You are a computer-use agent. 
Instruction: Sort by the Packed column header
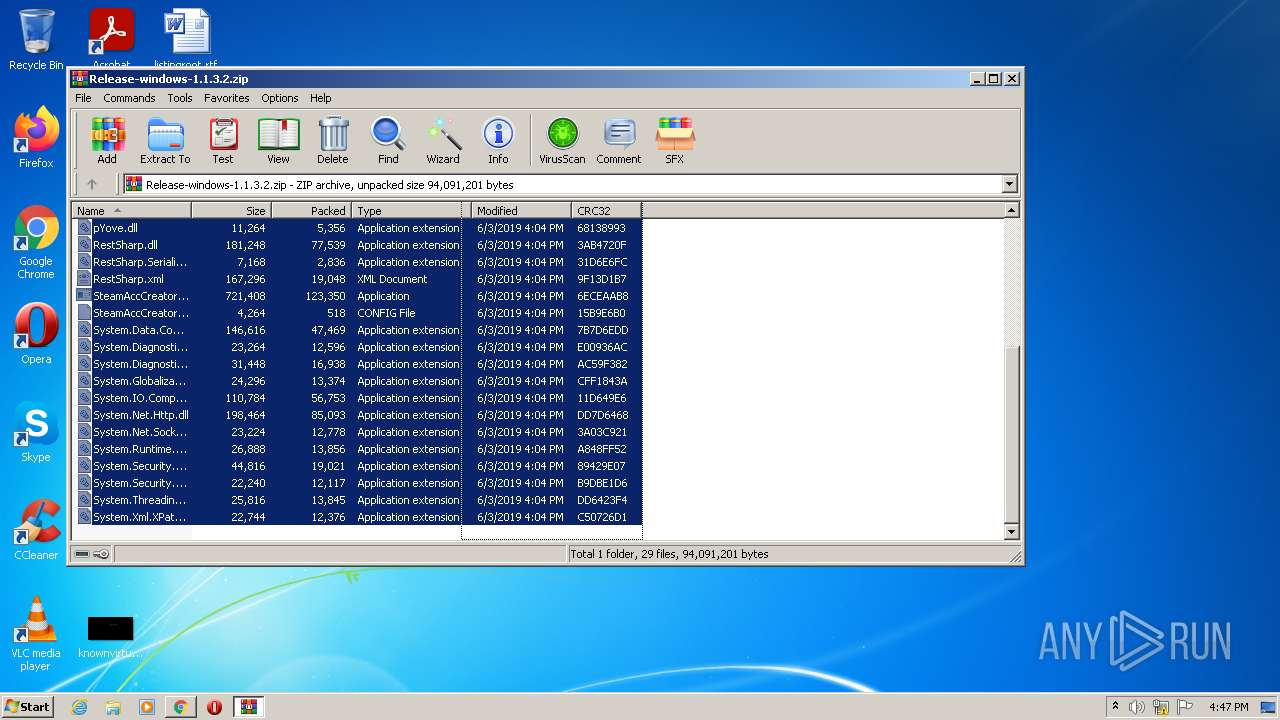311,210
